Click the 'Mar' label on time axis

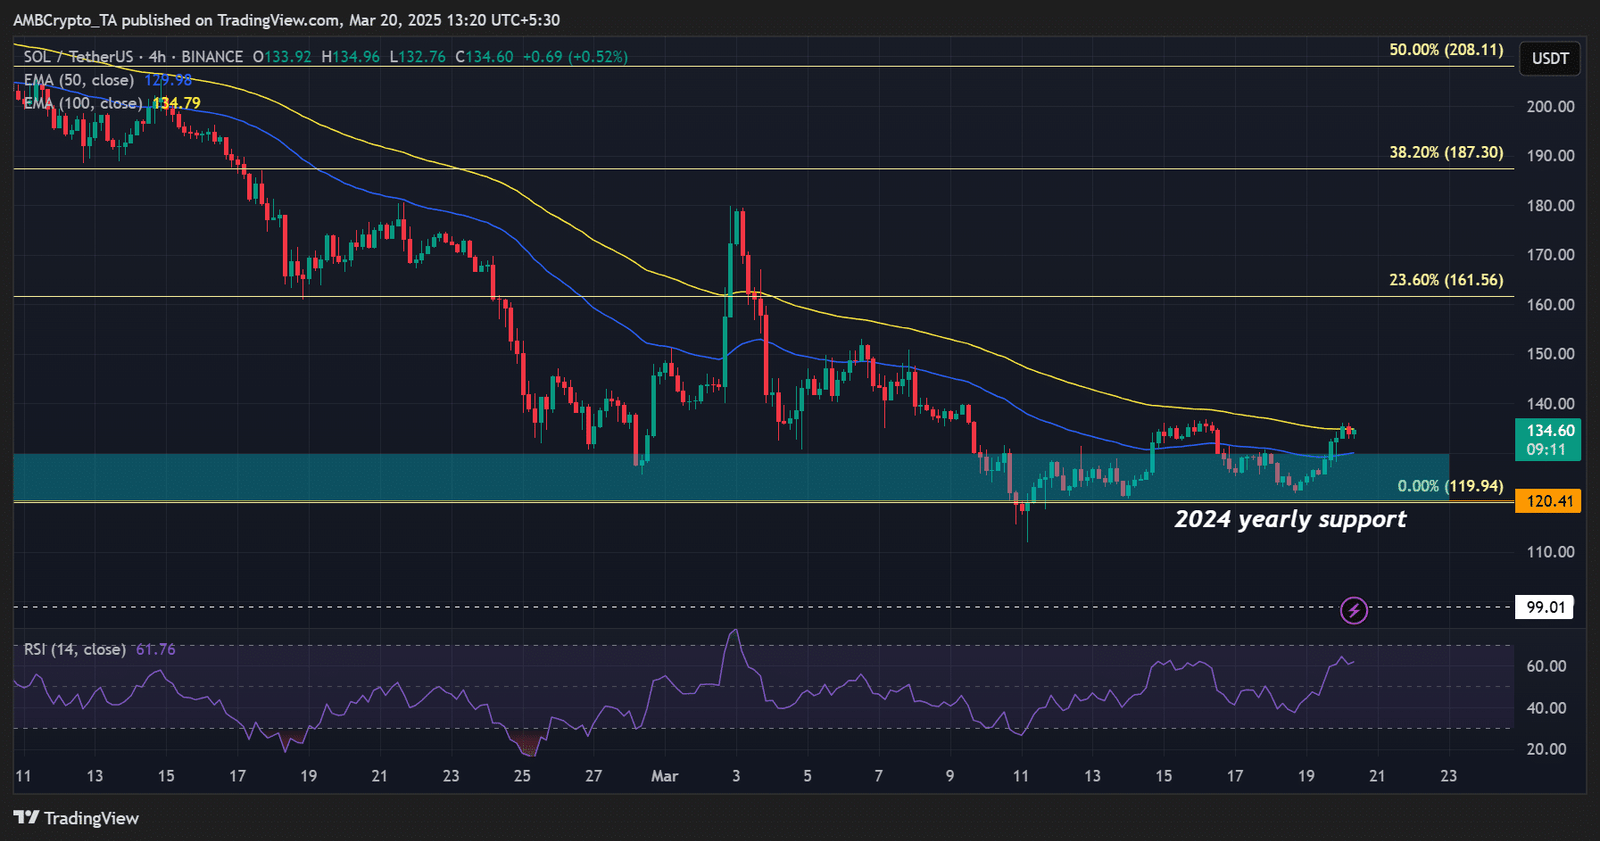tap(664, 776)
